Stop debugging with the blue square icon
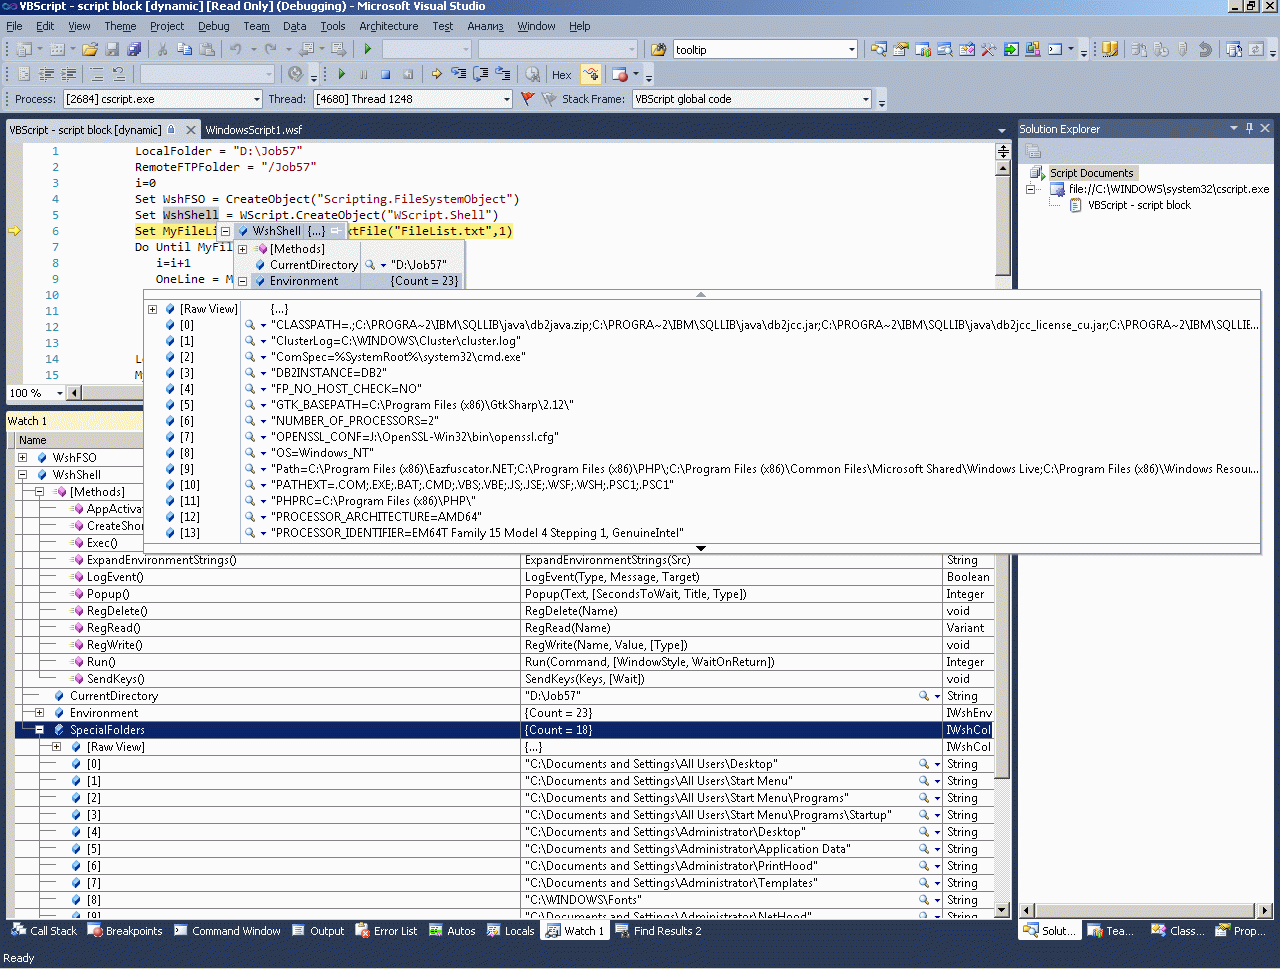Viewport: 1280px width, 969px height. 386,74
